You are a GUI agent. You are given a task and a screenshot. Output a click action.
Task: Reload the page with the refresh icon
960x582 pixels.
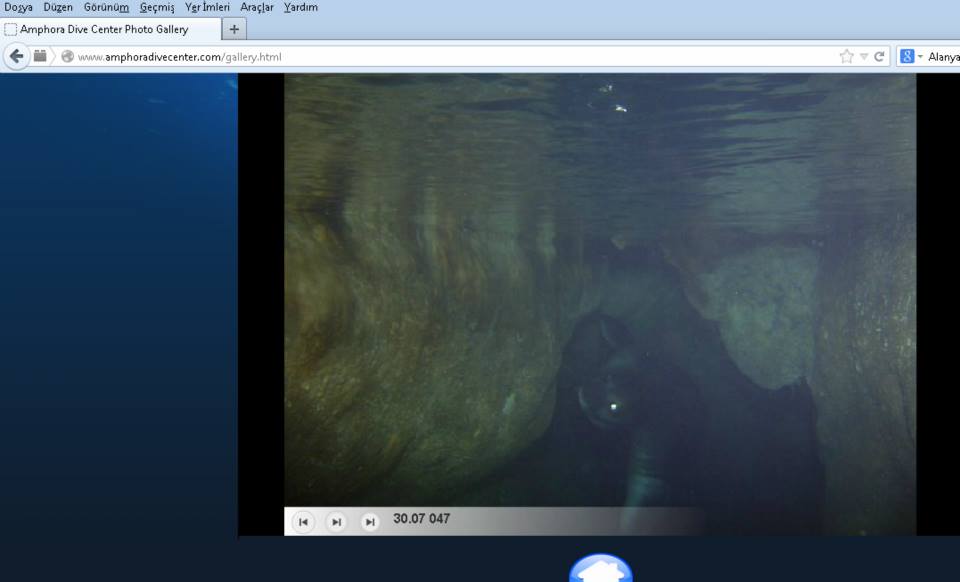[x=879, y=57]
